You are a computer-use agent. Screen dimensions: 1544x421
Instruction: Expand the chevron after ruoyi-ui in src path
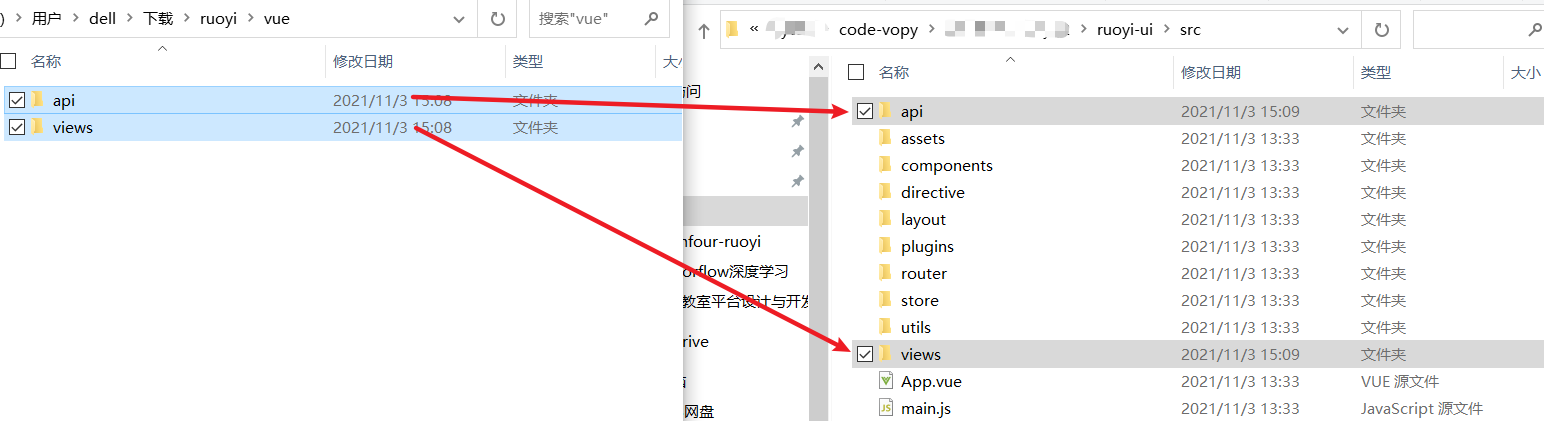coord(1166,30)
